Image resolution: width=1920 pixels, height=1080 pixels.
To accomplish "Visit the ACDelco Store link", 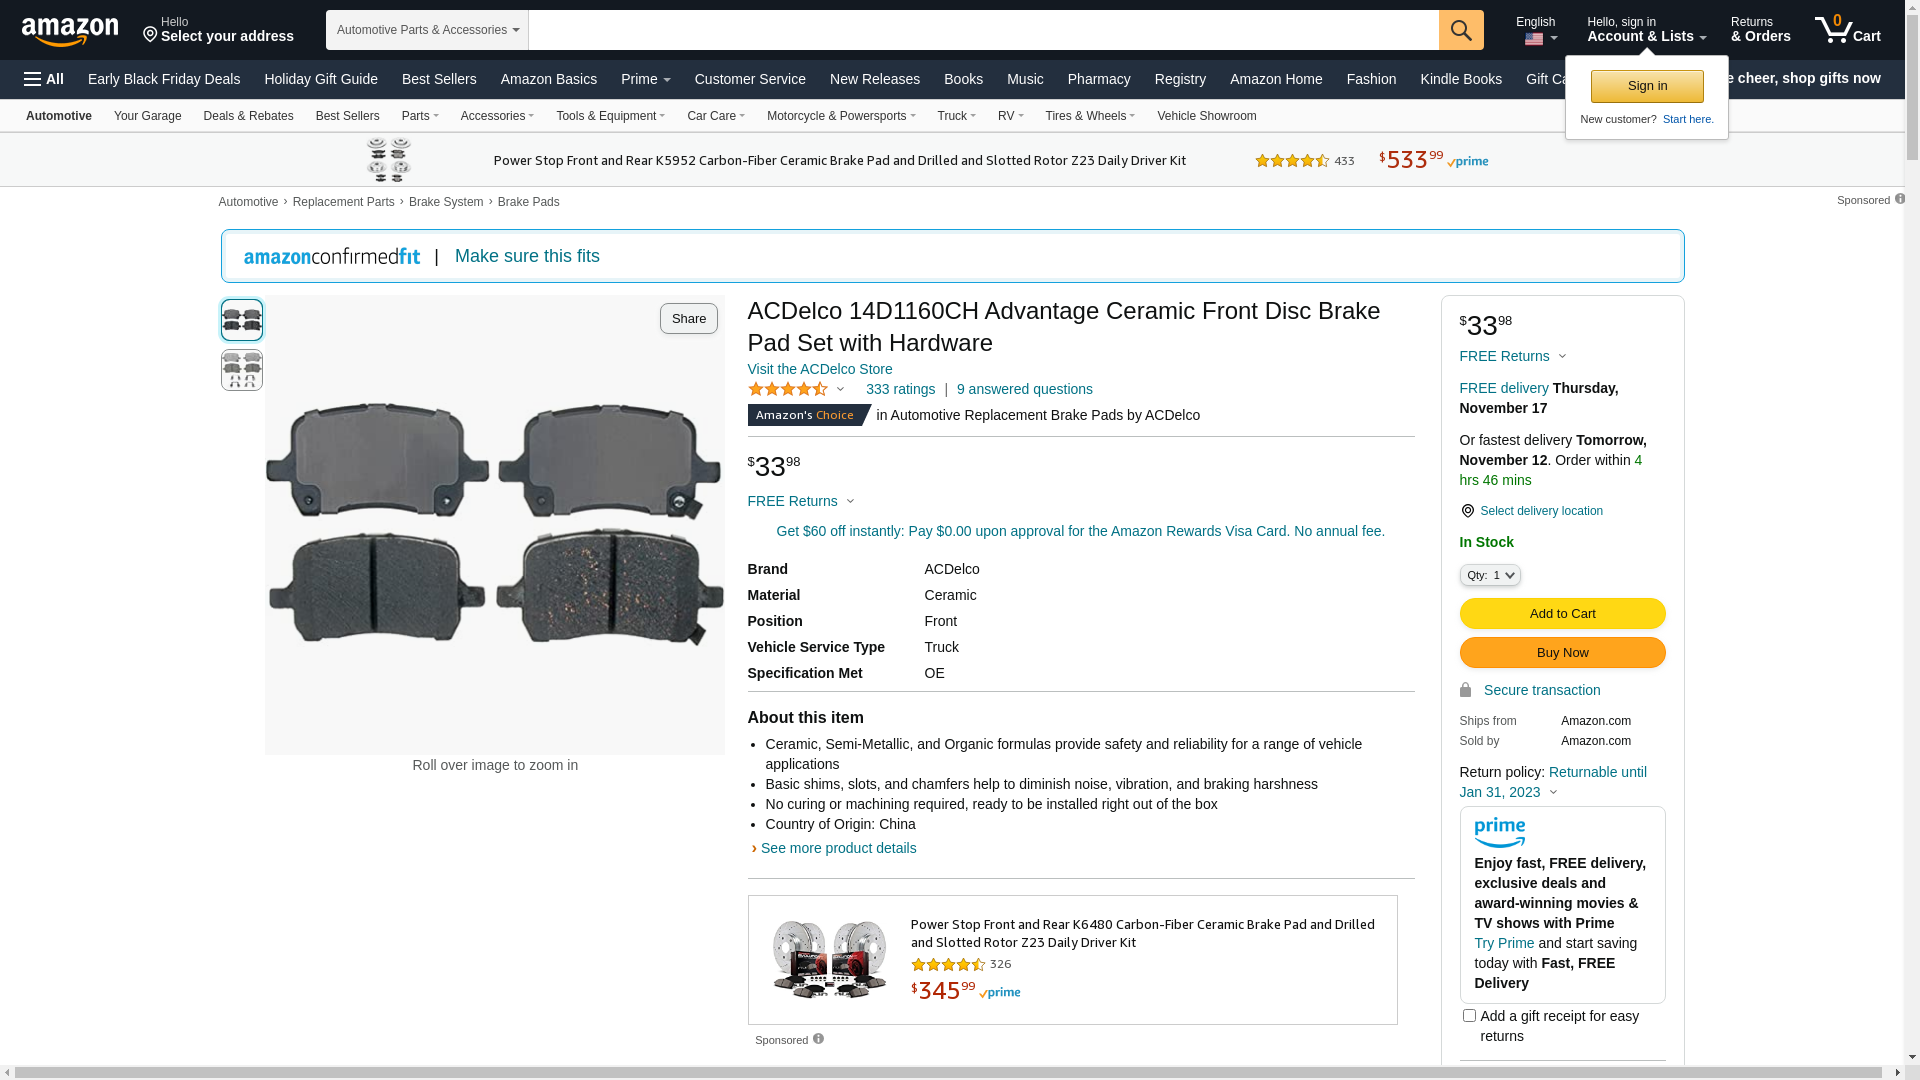I will 820,369.
